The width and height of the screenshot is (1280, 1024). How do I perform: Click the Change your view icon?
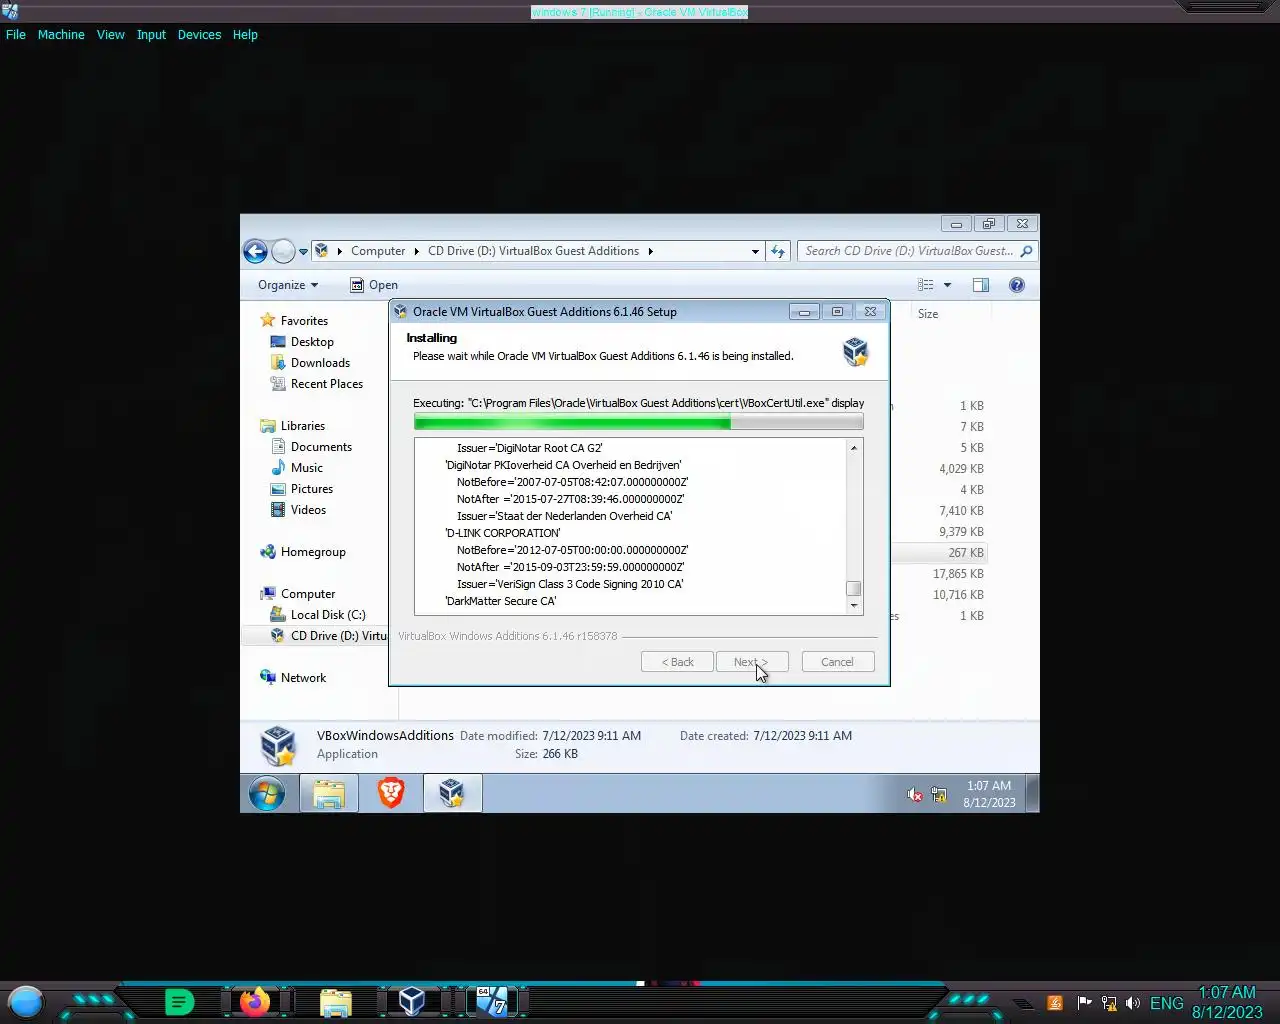926,285
